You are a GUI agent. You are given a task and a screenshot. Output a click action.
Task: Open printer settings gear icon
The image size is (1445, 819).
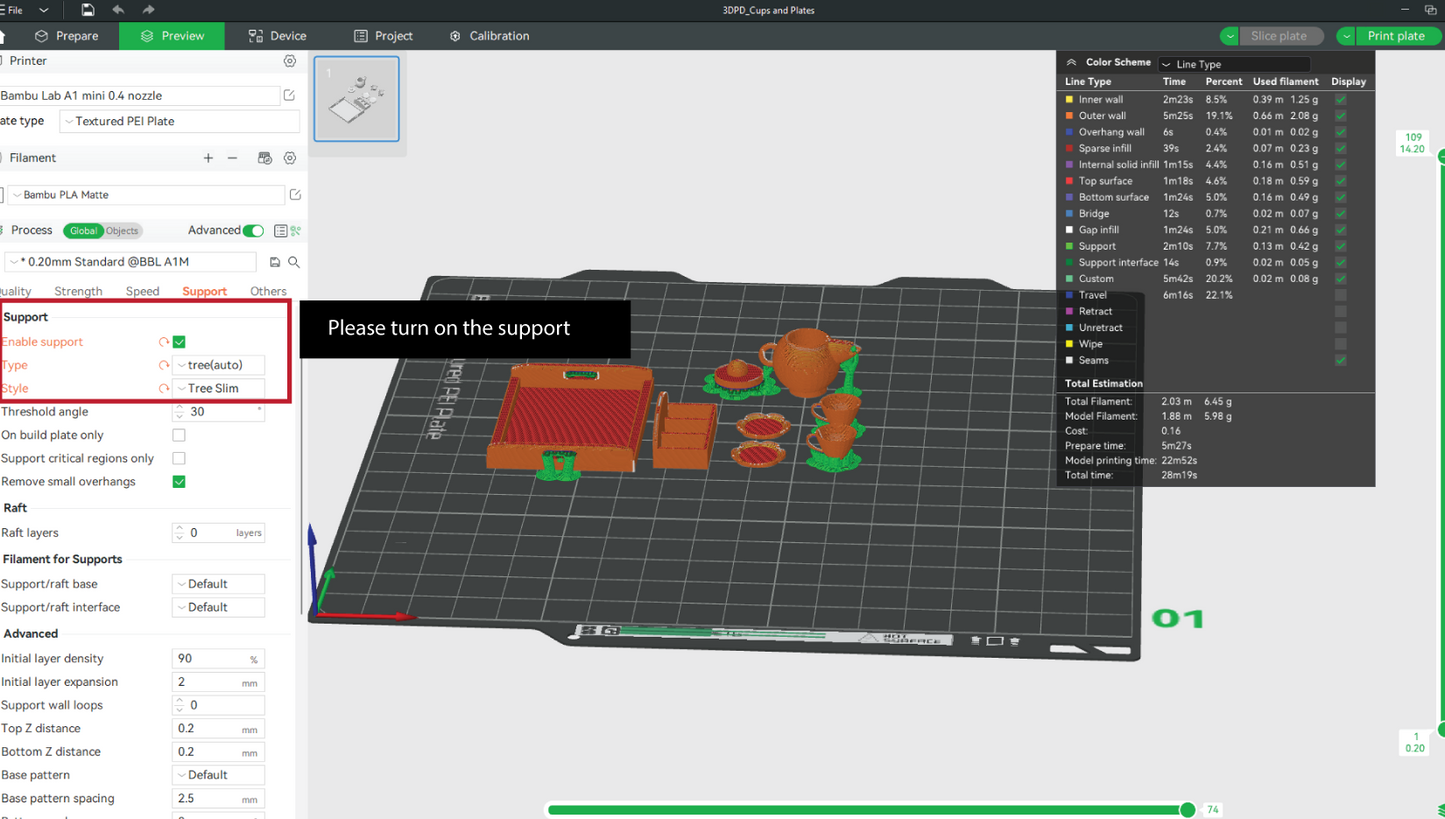tap(290, 61)
